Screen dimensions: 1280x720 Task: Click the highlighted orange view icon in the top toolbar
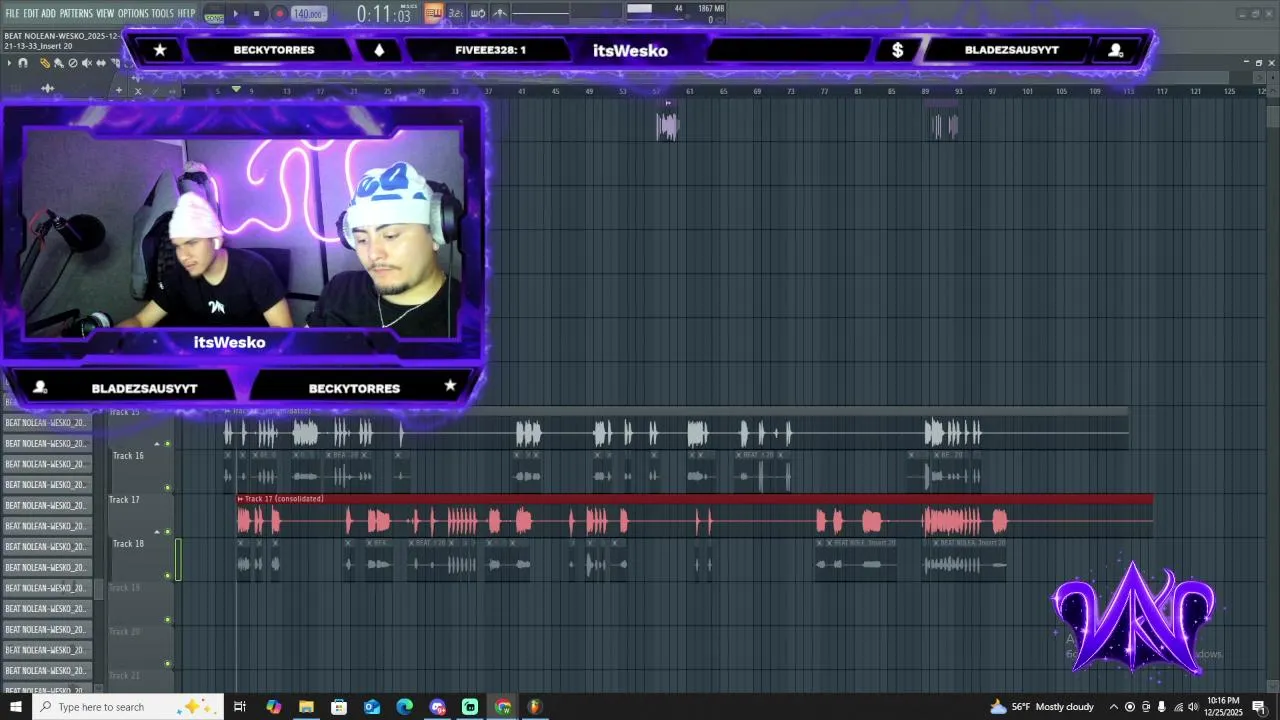[434, 13]
